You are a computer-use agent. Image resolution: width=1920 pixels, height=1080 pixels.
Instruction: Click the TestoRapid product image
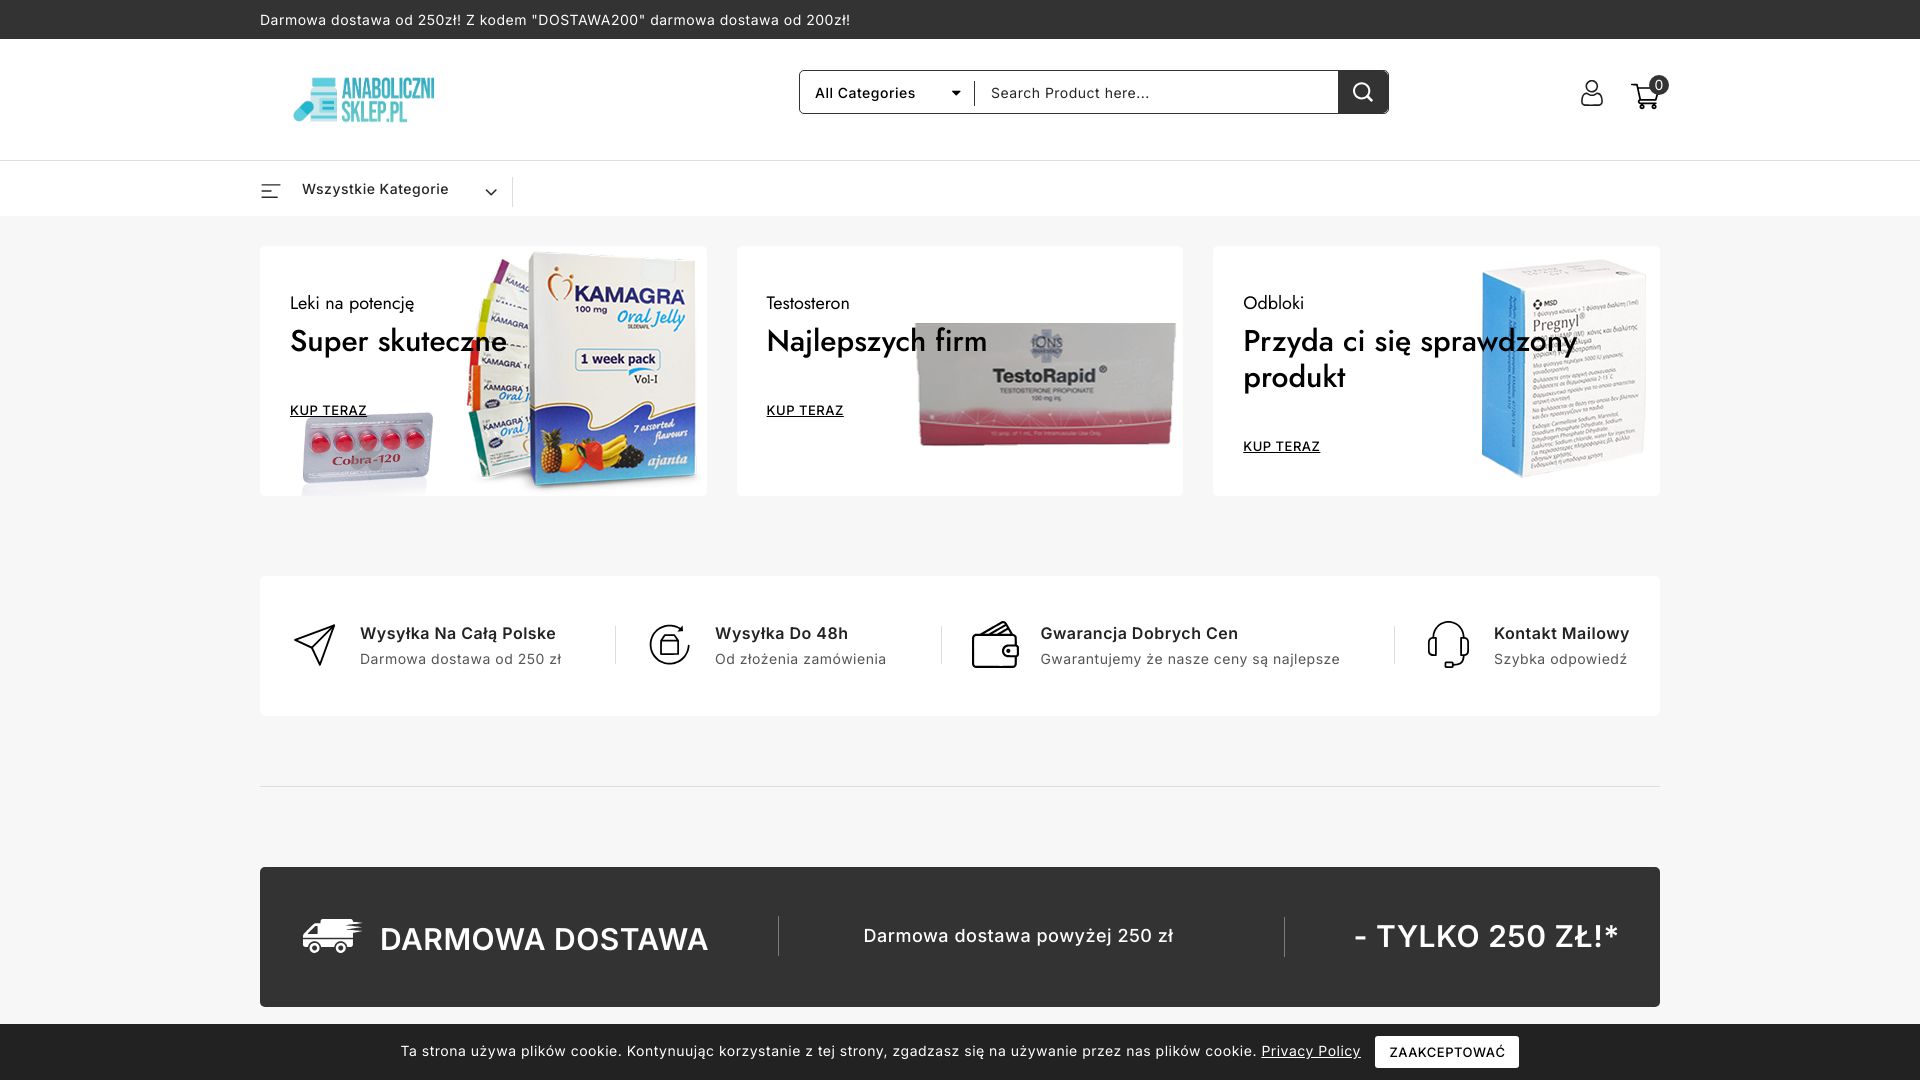(1045, 384)
